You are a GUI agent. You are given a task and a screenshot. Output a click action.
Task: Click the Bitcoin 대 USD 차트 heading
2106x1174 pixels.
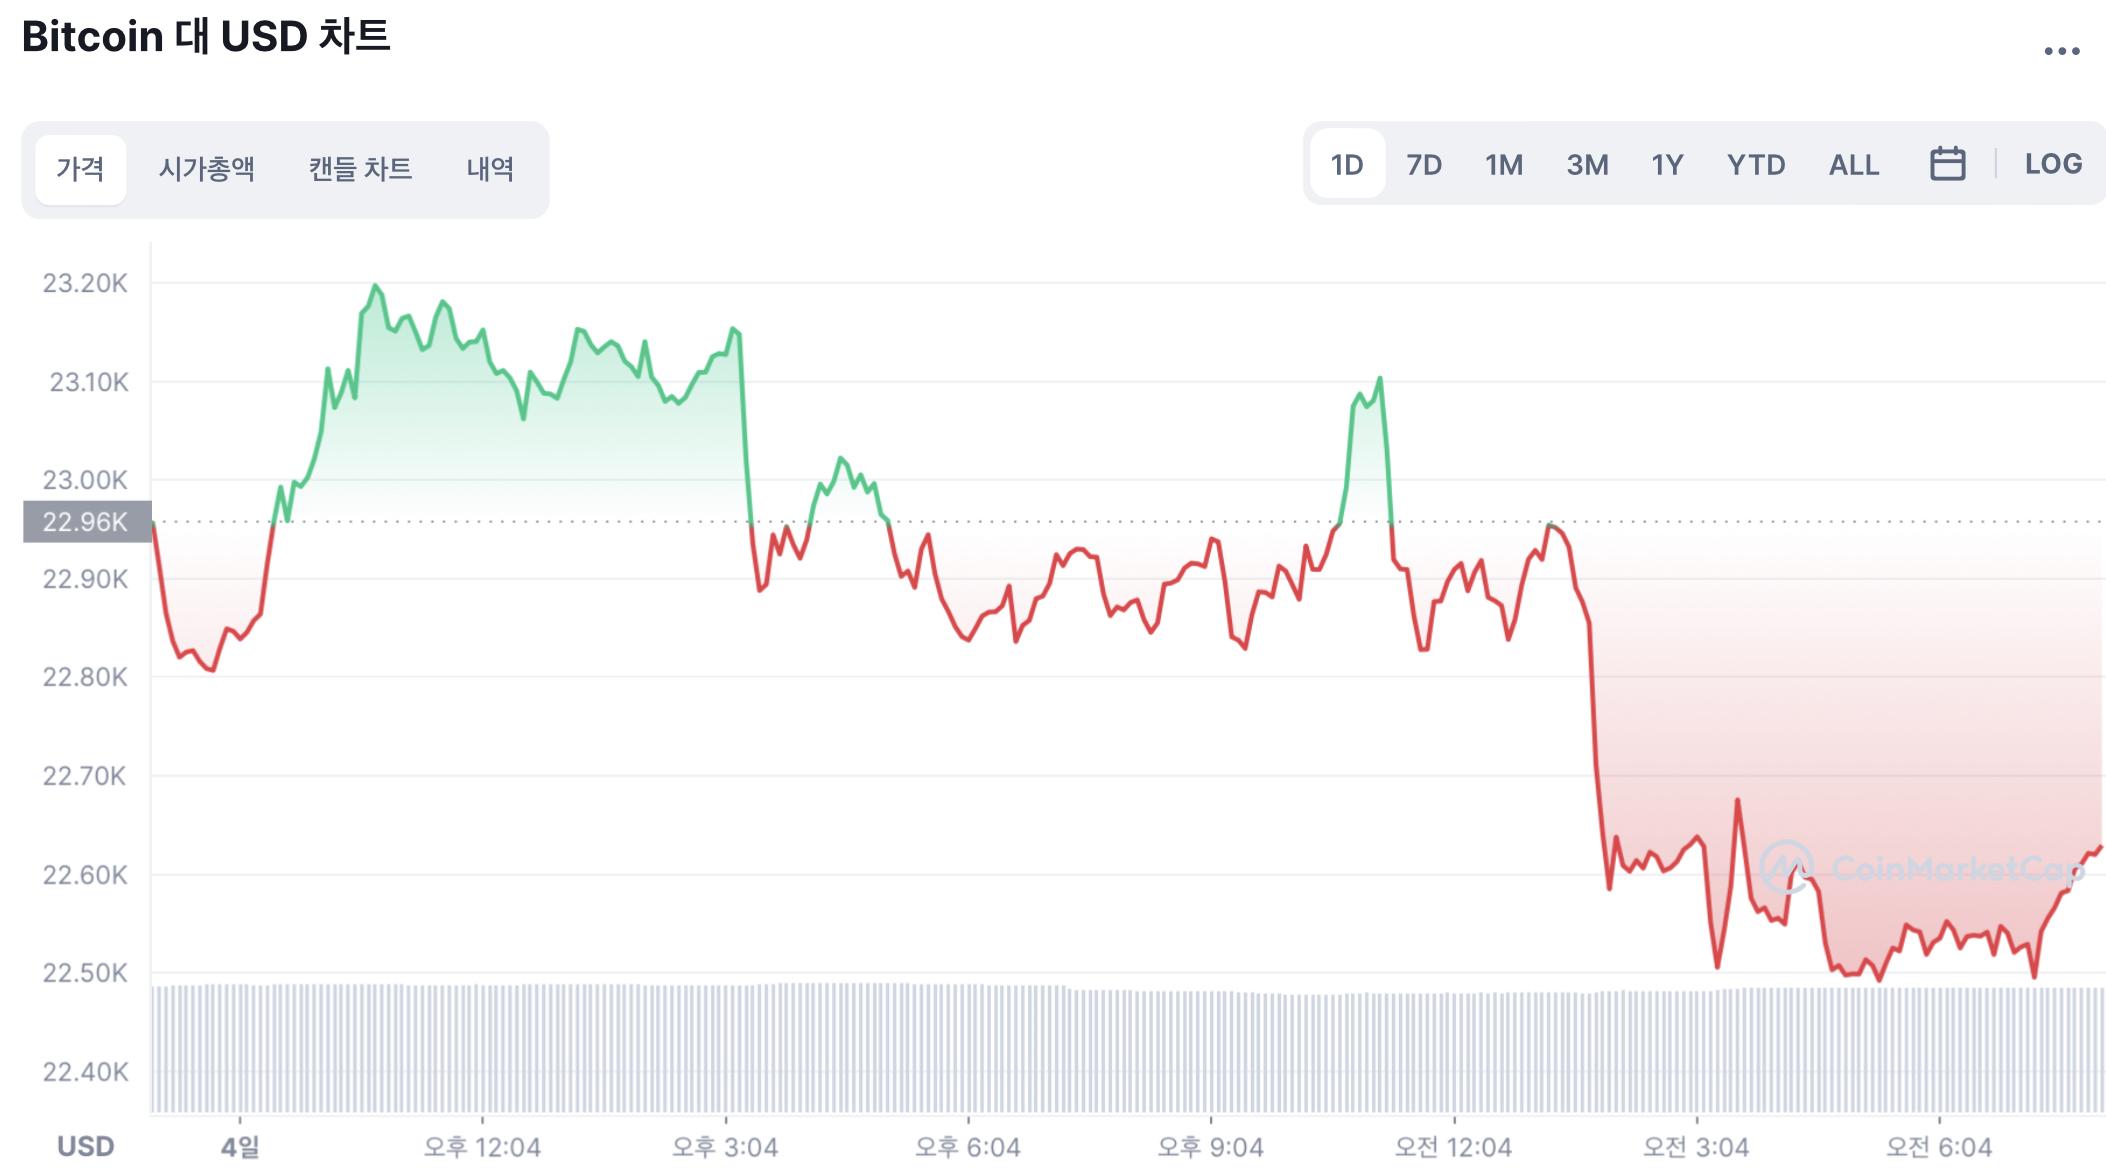206,37
